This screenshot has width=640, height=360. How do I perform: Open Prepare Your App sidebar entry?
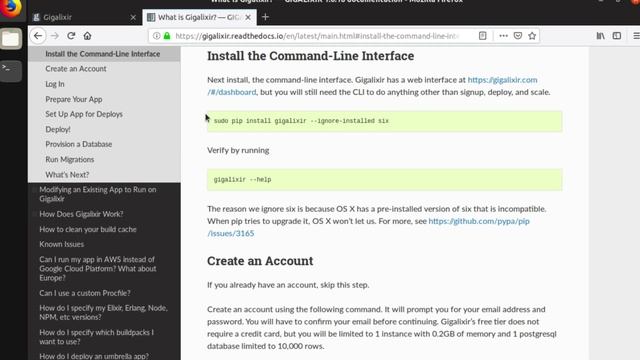73,99
